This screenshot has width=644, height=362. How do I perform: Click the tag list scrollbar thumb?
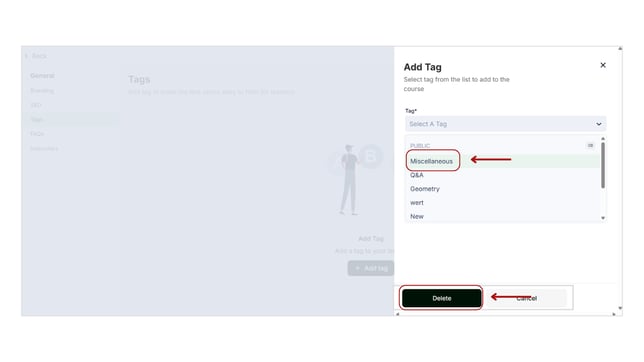click(x=603, y=165)
